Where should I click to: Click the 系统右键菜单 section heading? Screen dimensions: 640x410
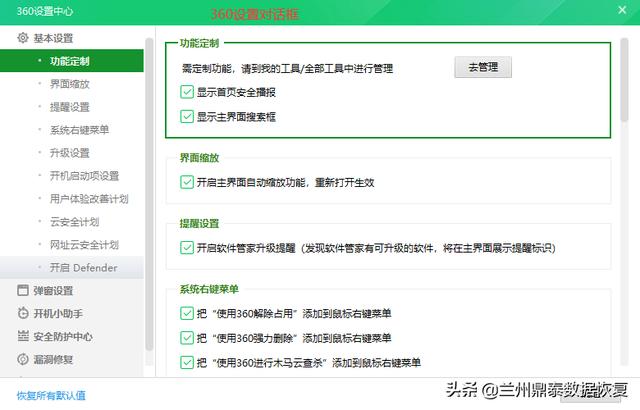pos(209,289)
